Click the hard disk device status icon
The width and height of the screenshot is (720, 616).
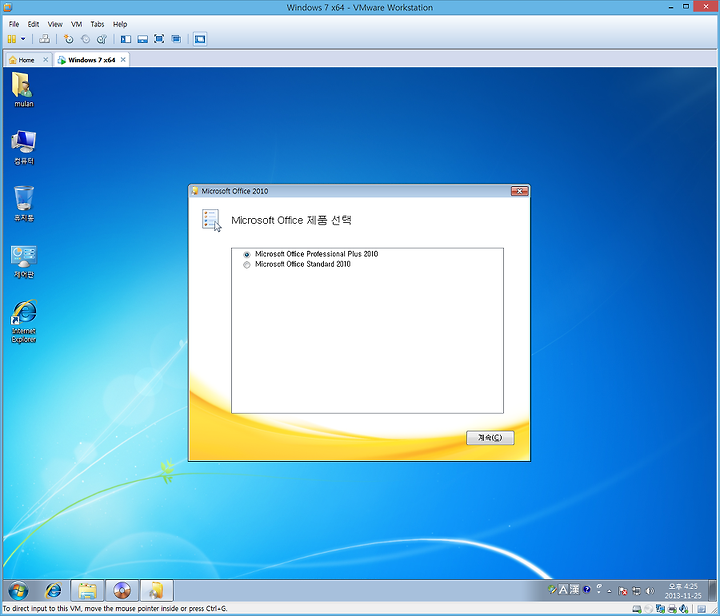pyautogui.click(x=637, y=609)
